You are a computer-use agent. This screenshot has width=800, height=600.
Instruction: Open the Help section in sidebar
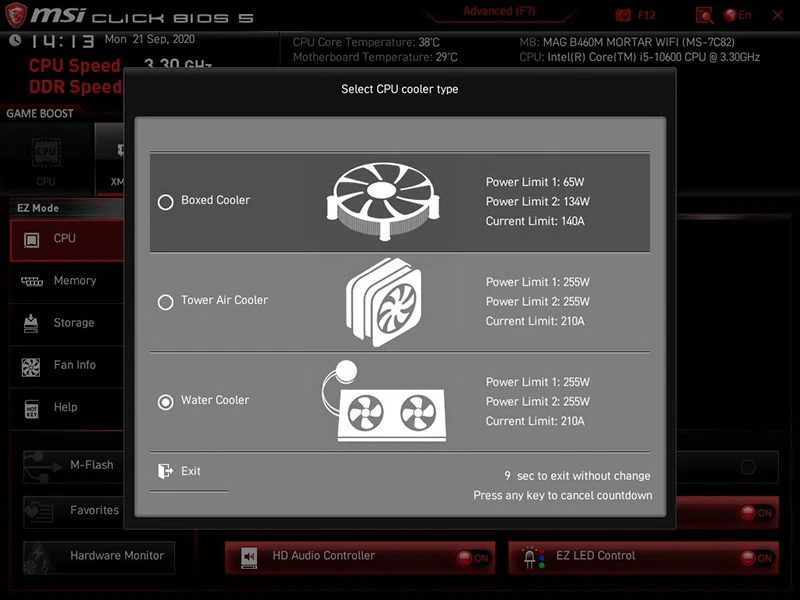tap(67, 408)
